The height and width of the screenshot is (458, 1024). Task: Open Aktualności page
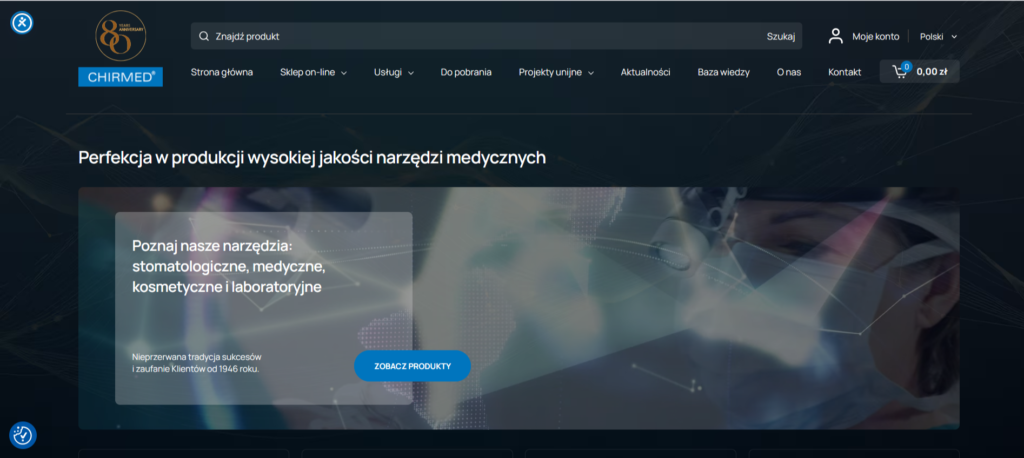(x=645, y=73)
